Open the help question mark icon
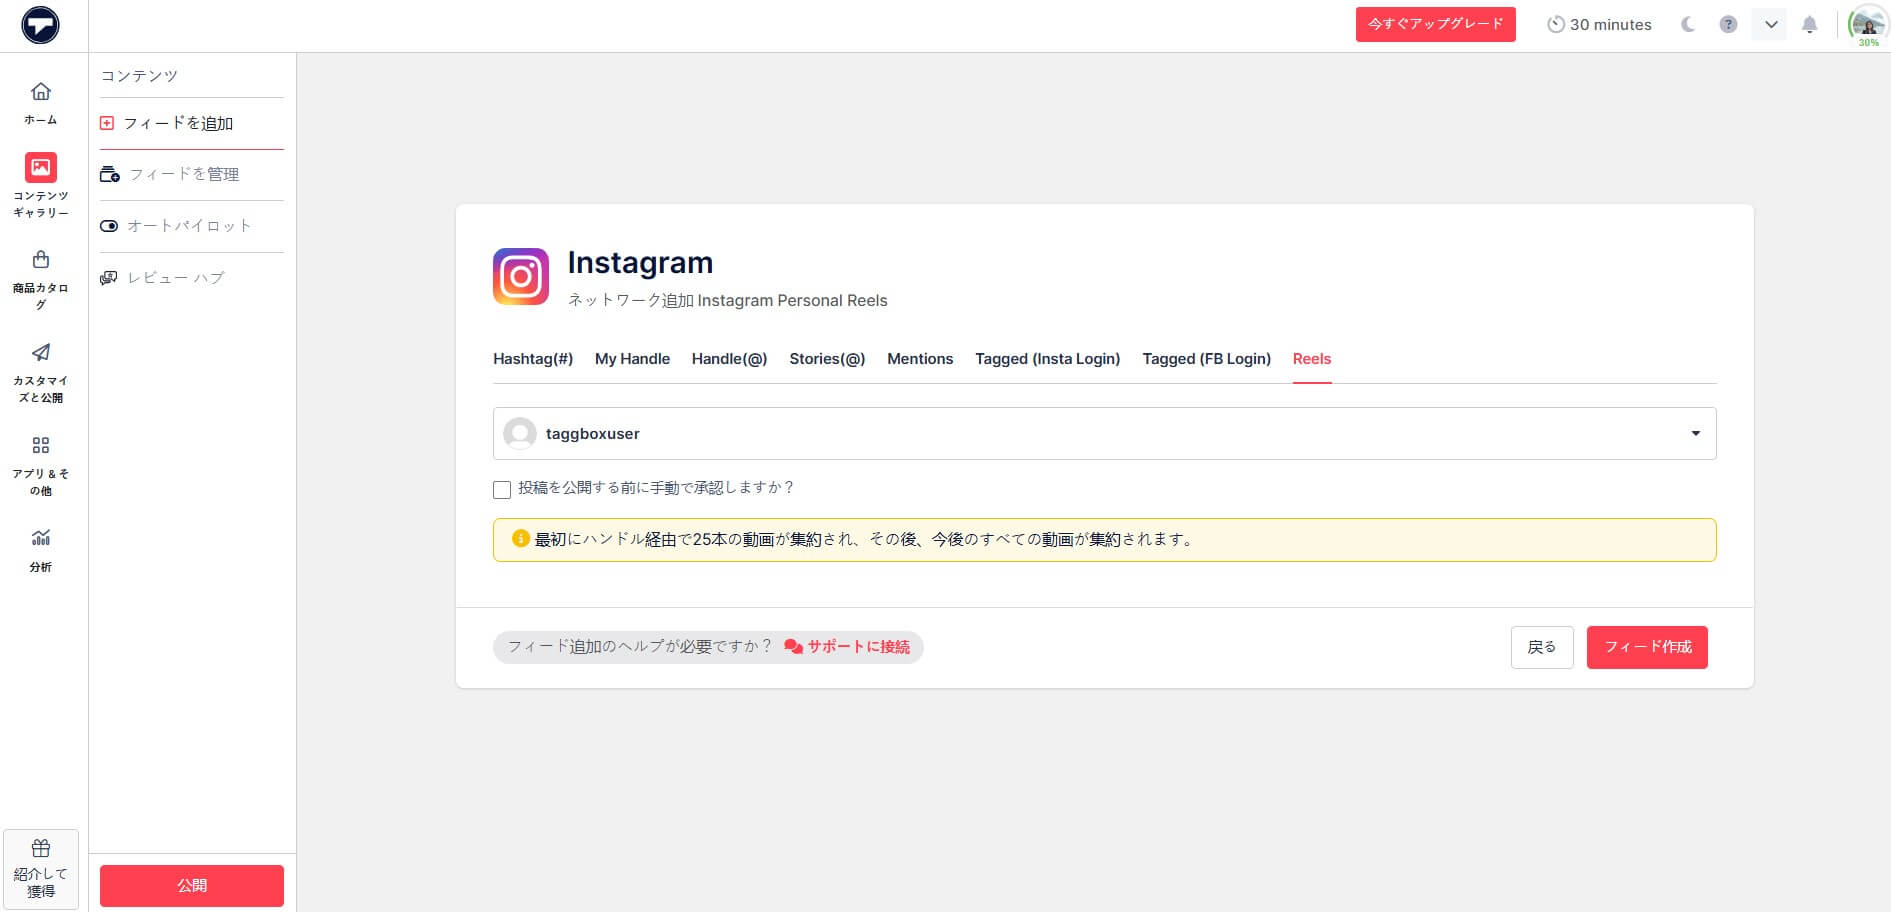 (1728, 25)
